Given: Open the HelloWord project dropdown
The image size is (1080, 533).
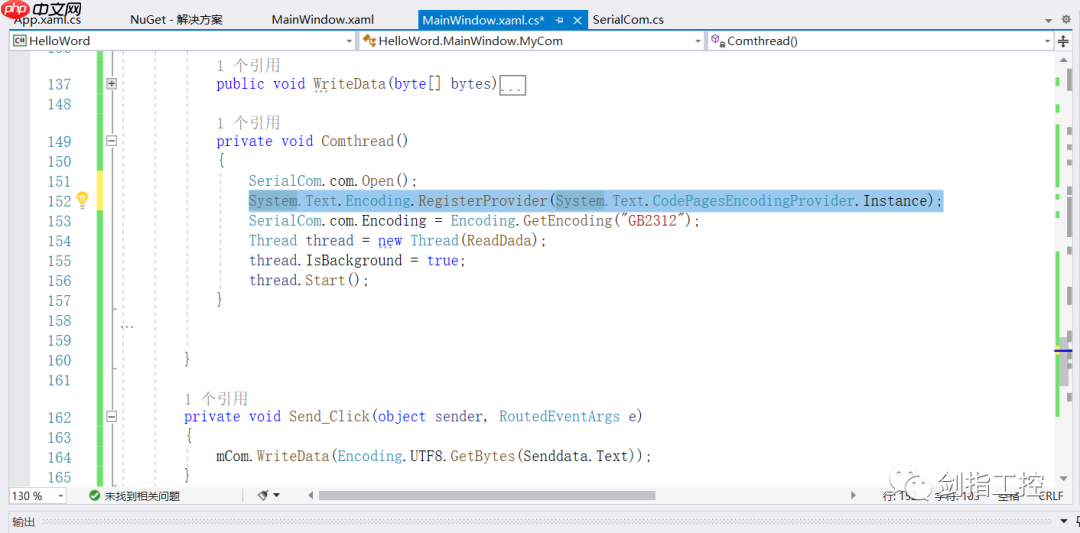Looking at the screenshot, I should click(x=349, y=41).
